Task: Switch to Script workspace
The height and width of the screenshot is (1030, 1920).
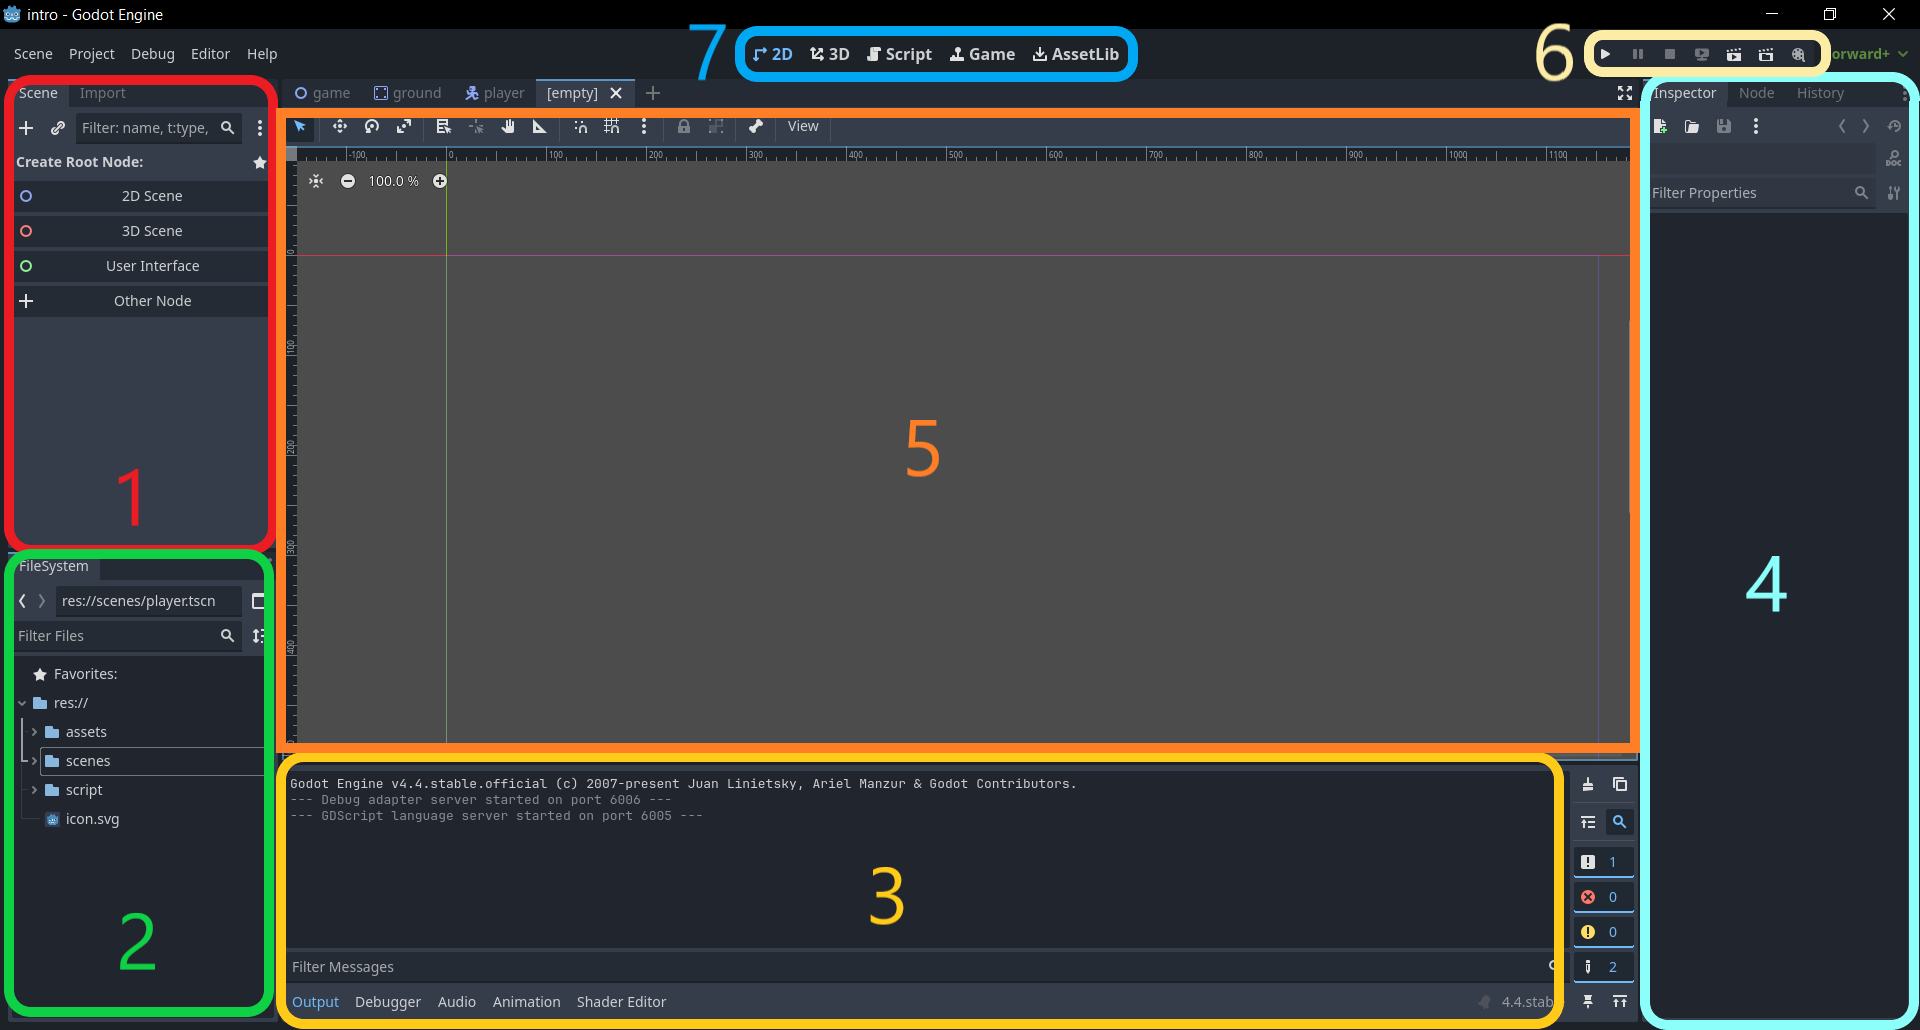Action: coord(899,54)
